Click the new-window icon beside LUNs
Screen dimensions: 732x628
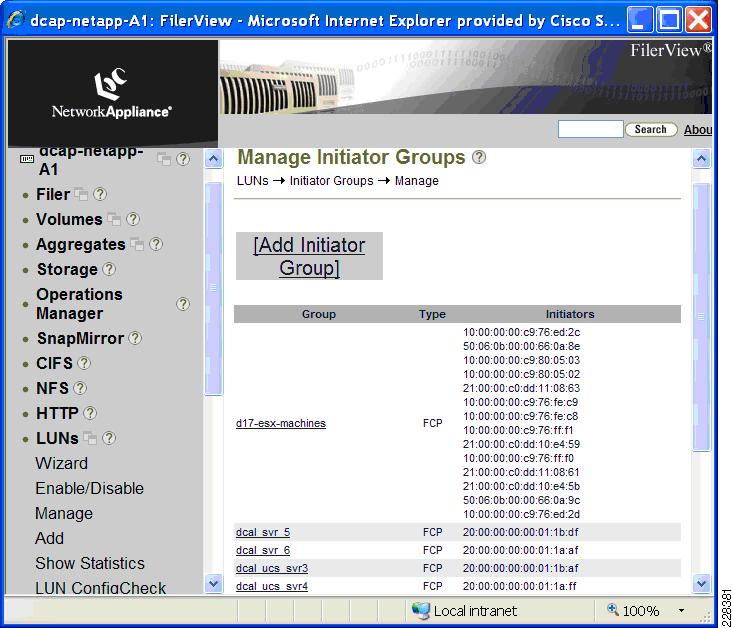point(90,438)
